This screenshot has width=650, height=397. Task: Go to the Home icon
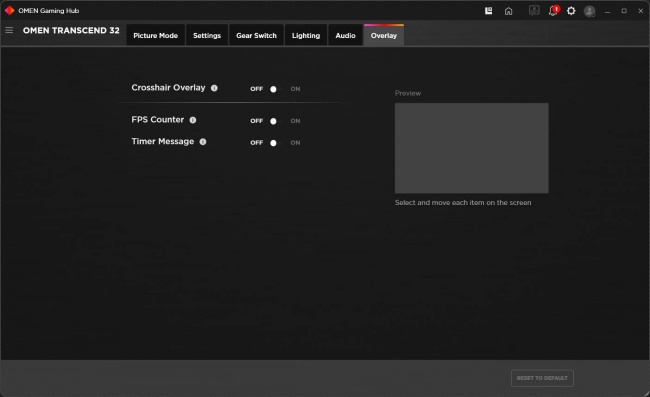[x=509, y=11]
